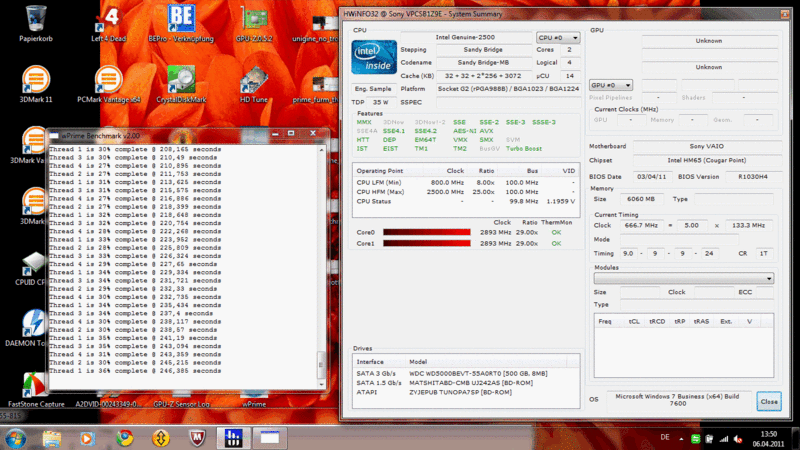Click the tRAS column header in modules table
This screenshot has width=800, height=450.
point(701,321)
